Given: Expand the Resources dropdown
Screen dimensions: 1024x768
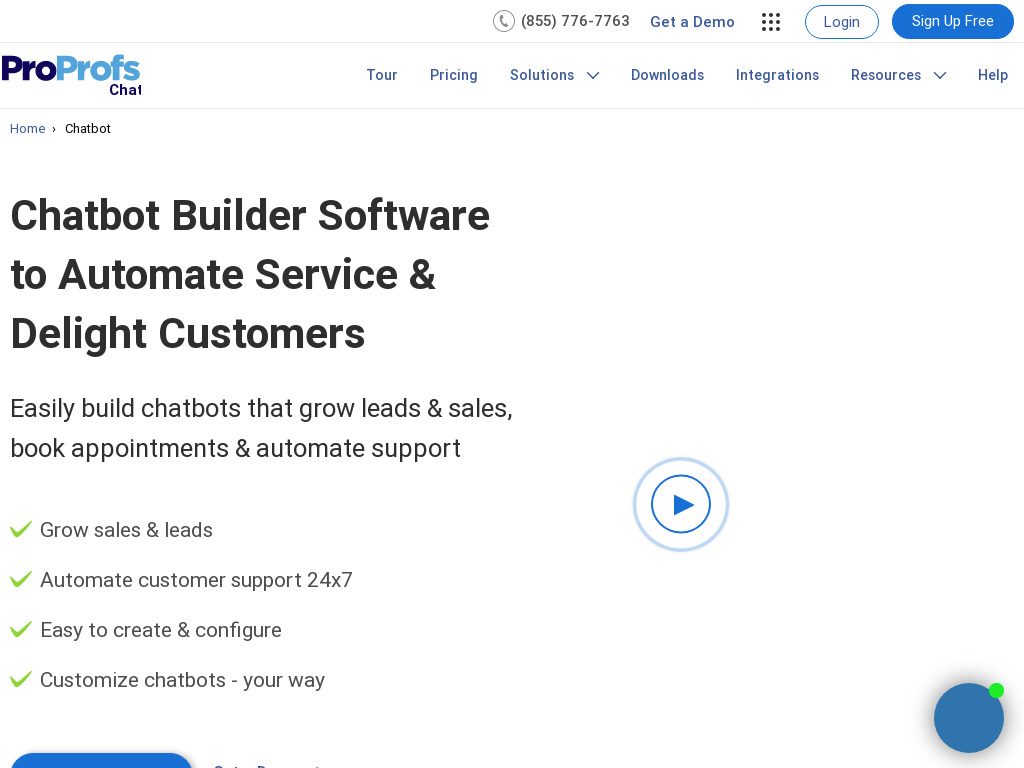Looking at the screenshot, I should [898, 75].
